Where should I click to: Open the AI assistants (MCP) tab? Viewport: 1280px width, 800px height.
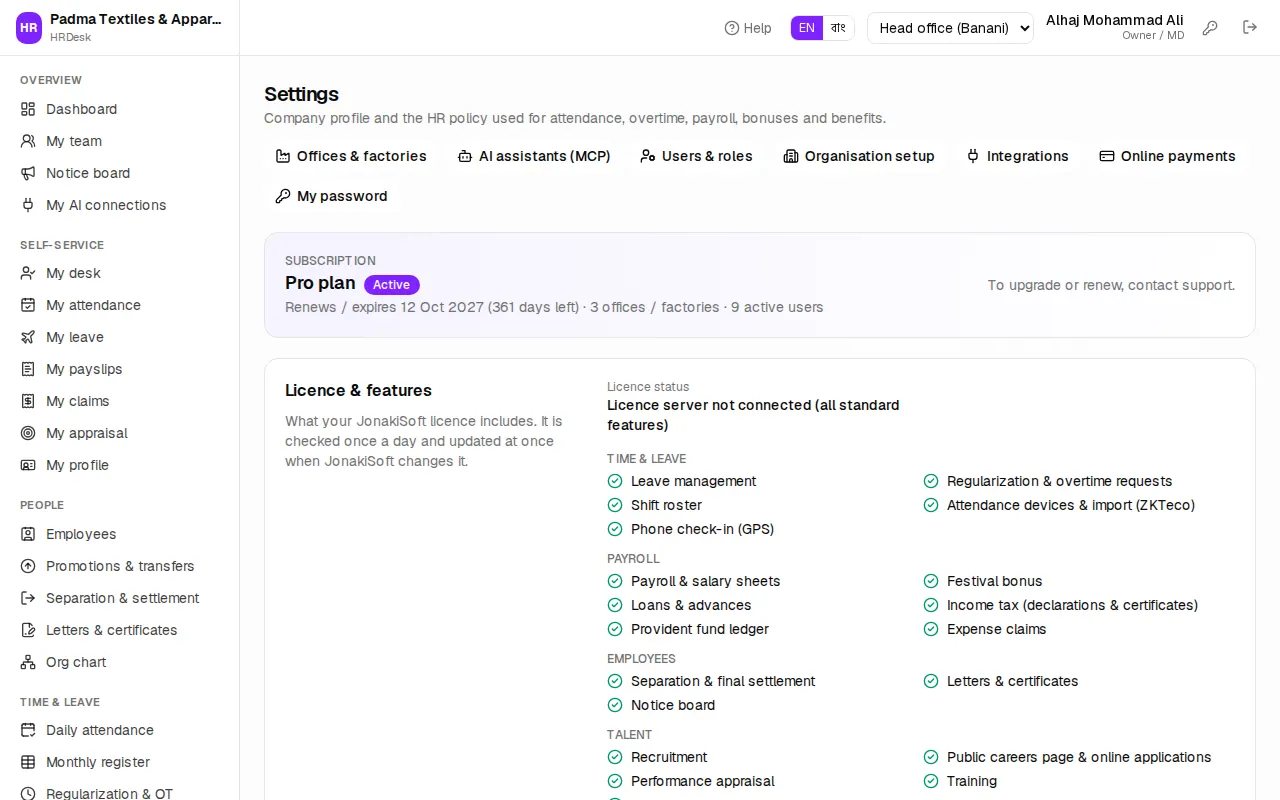[x=534, y=156]
